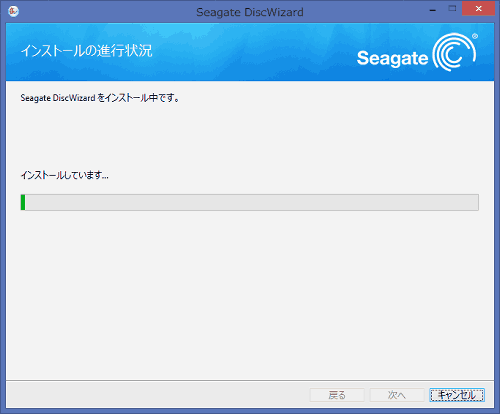Minimize the Seagate DiscWizard window
The width and height of the screenshot is (500, 414).
tap(433, 10)
